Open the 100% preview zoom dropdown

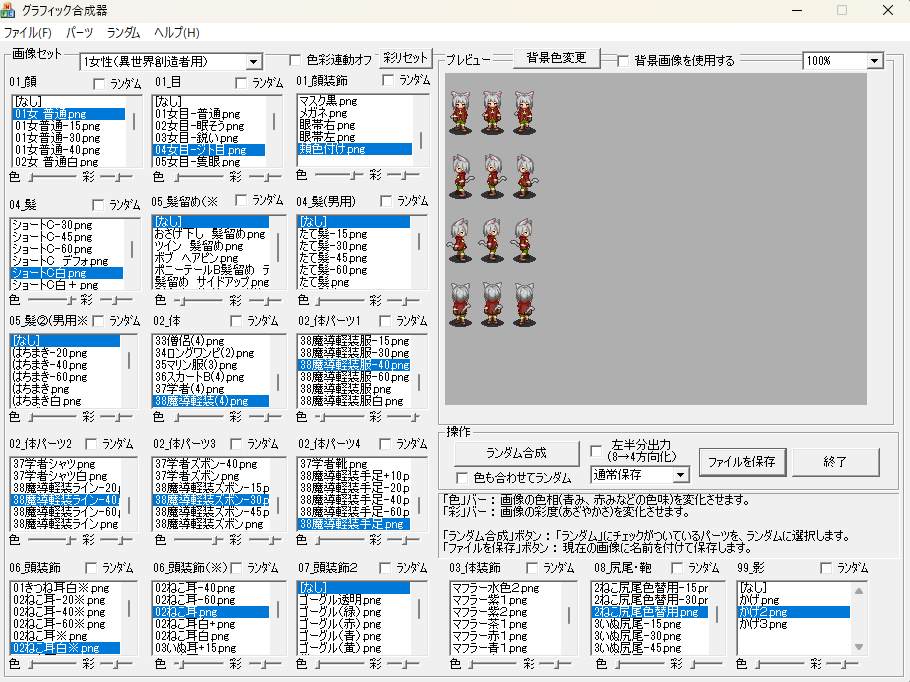(x=875, y=61)
